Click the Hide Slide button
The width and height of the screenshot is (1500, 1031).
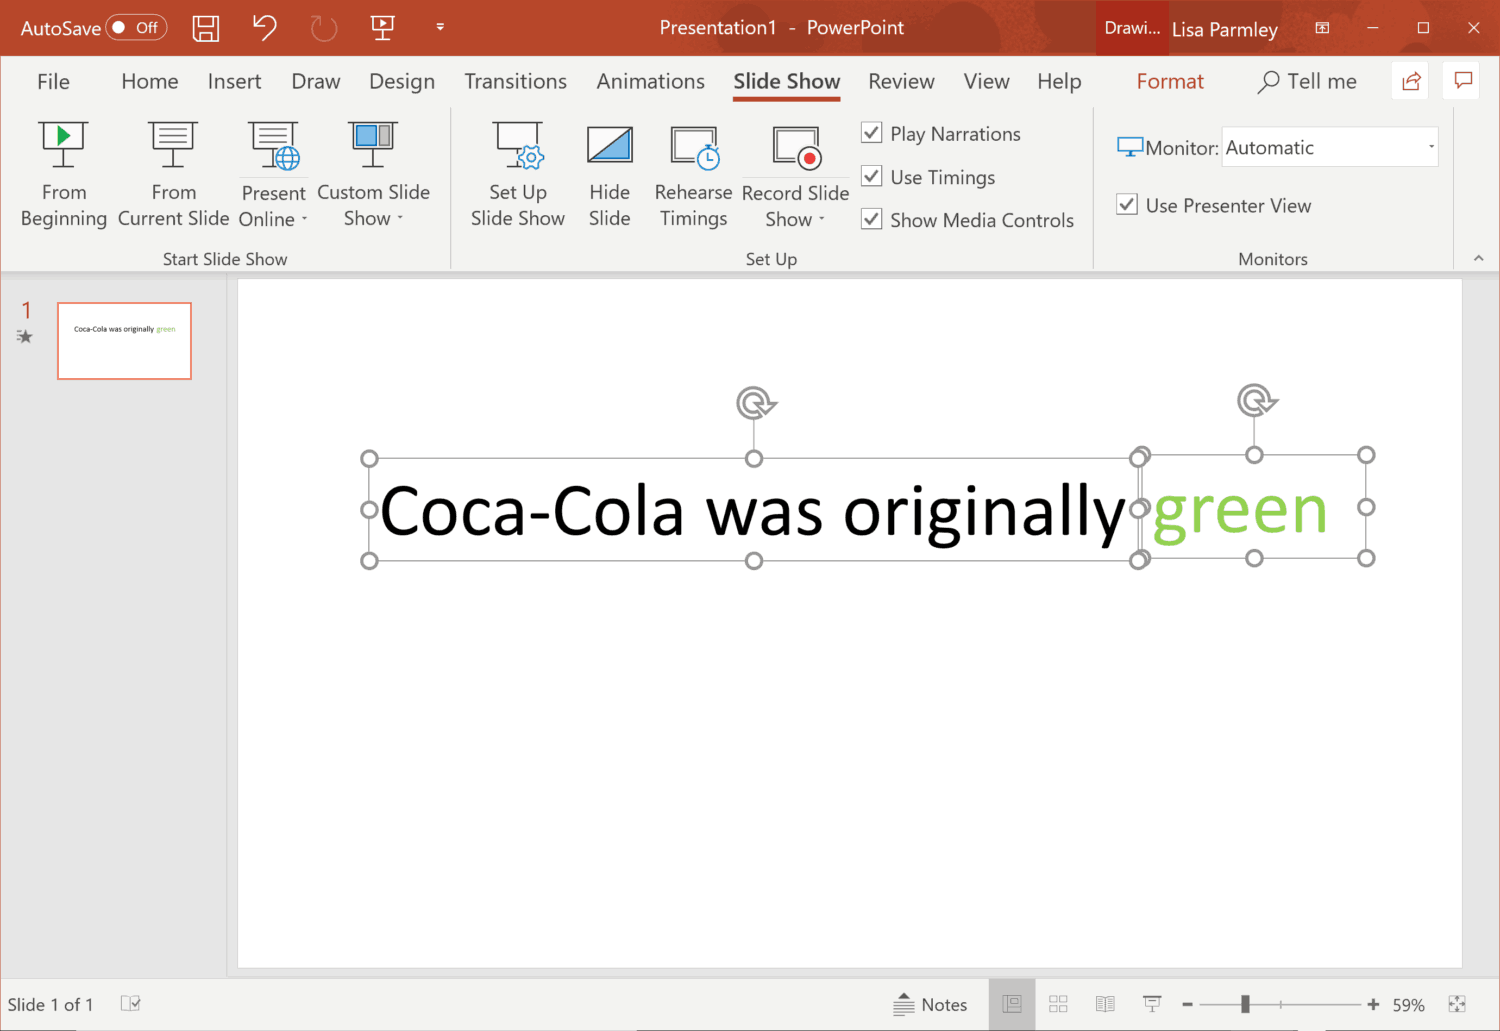pyautogui.click(x=609, y=175)
